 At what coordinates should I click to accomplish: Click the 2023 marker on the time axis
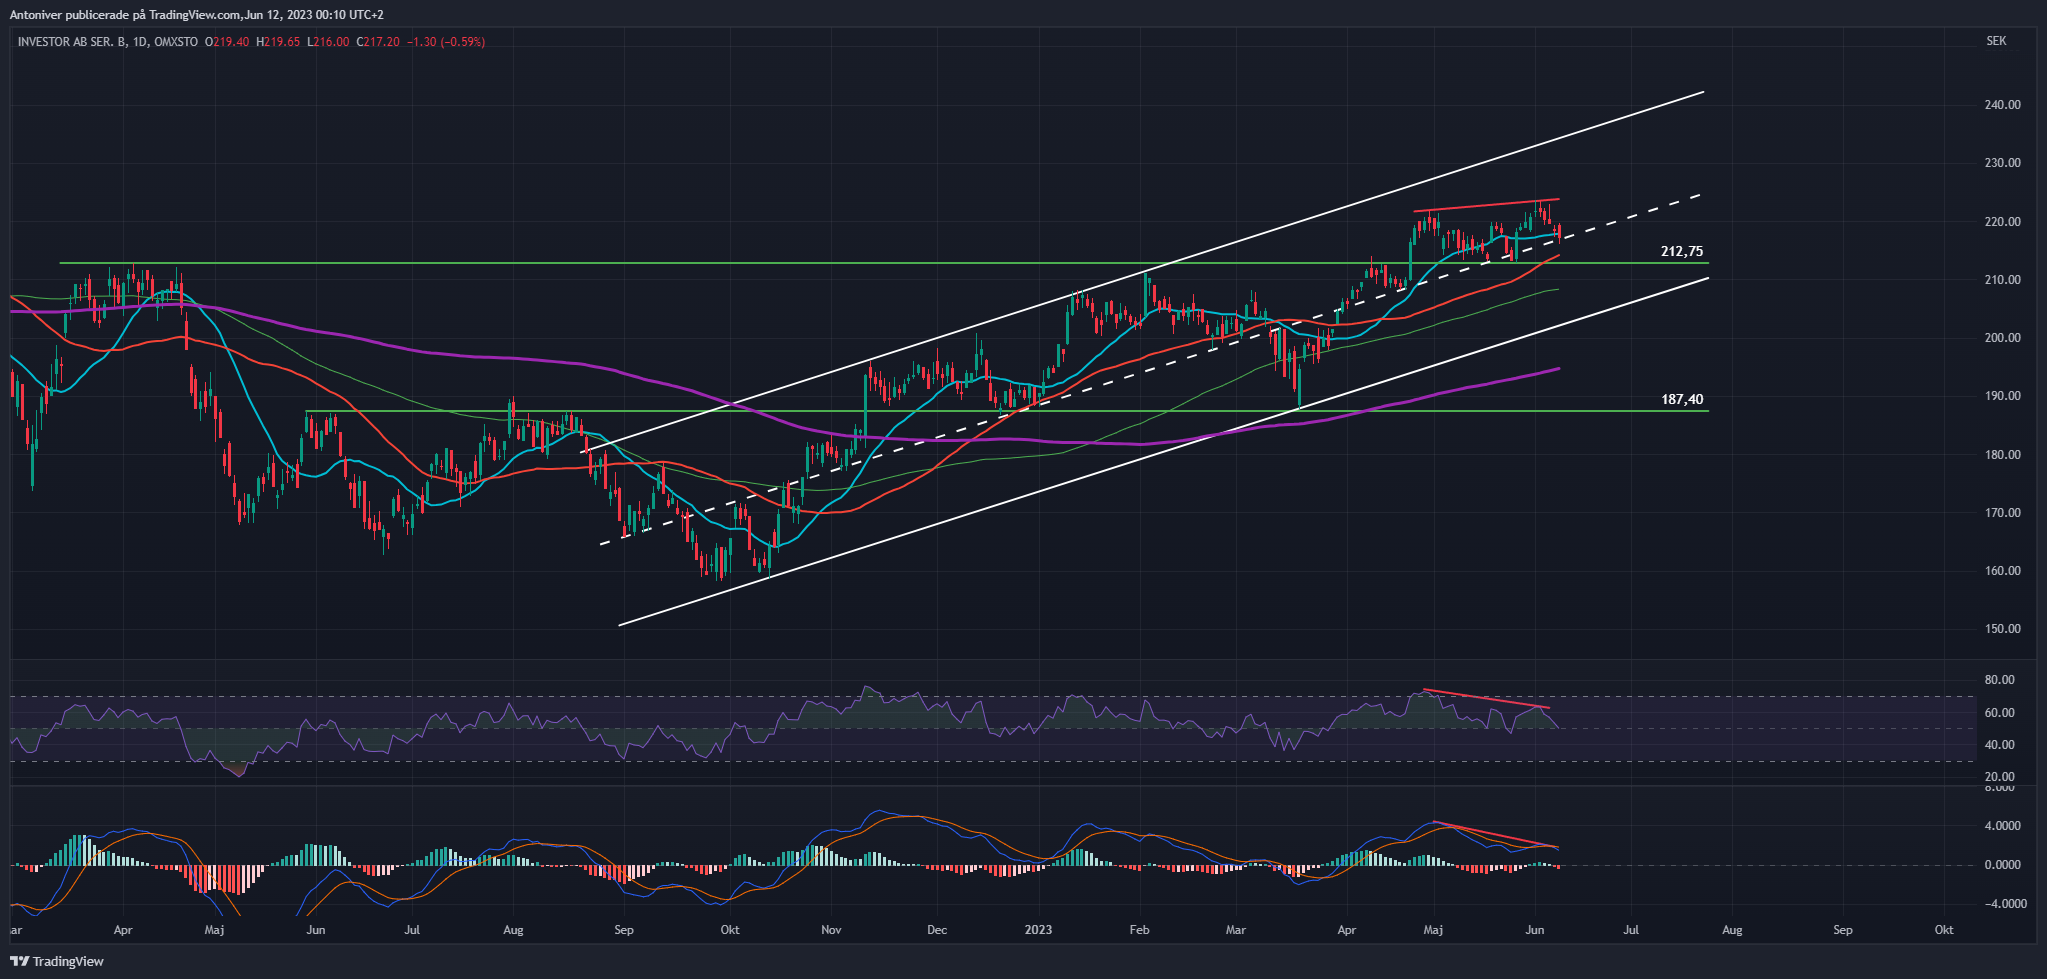[x=1038, y=930]
